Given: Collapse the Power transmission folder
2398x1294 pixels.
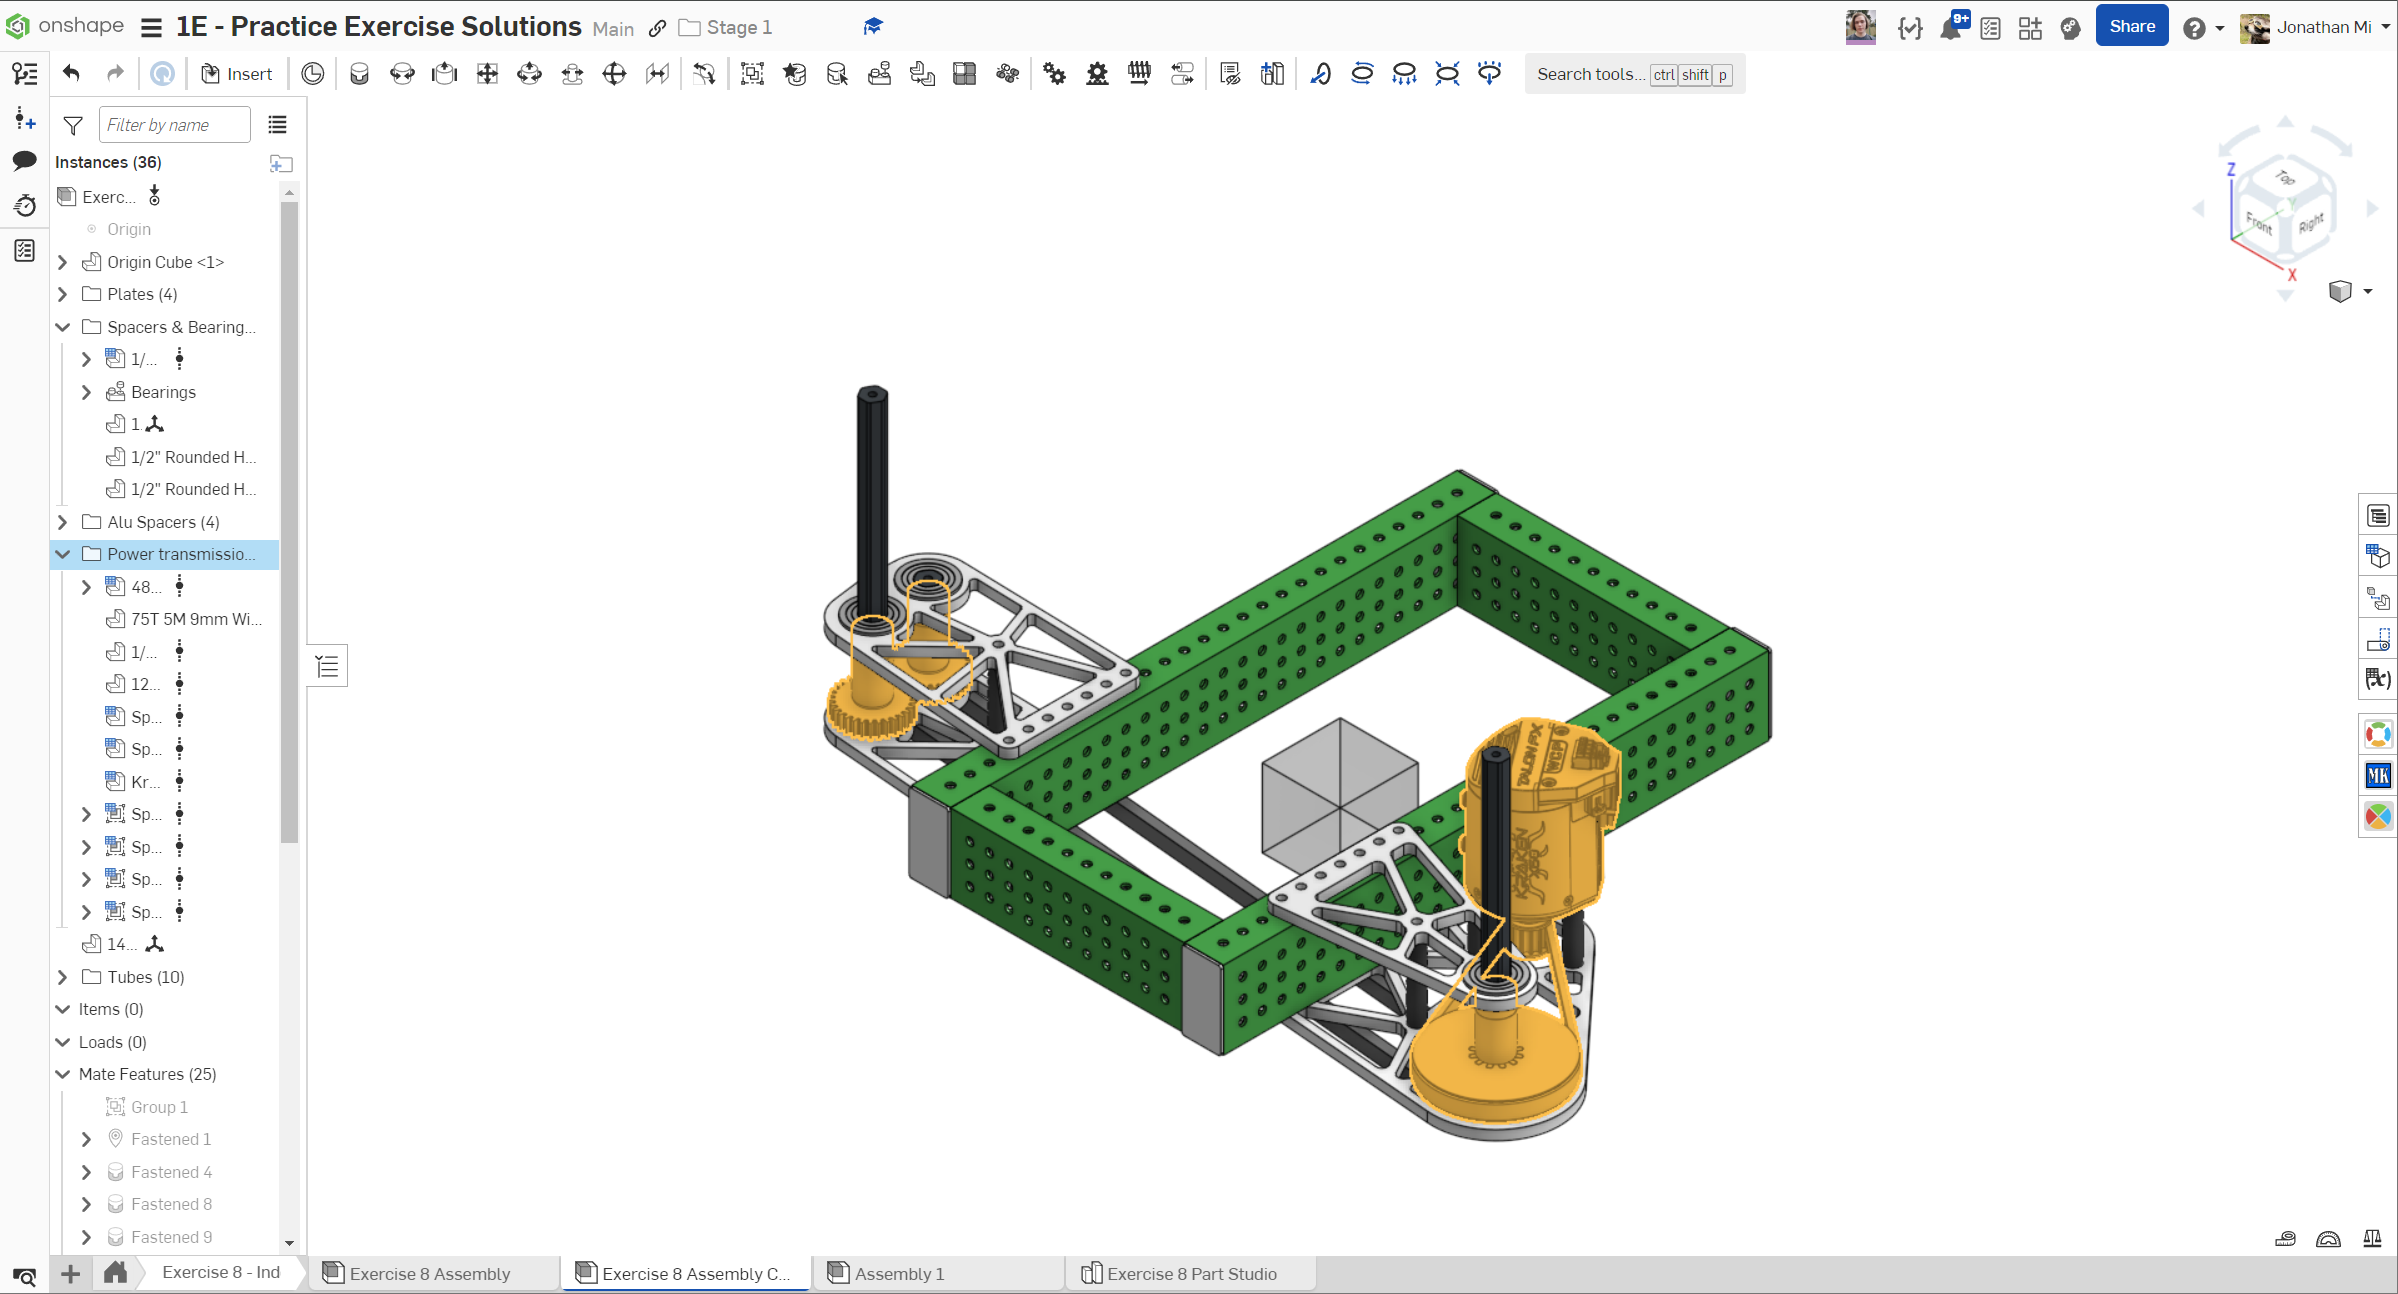Looking at the screenshot, I should point(63,554).
